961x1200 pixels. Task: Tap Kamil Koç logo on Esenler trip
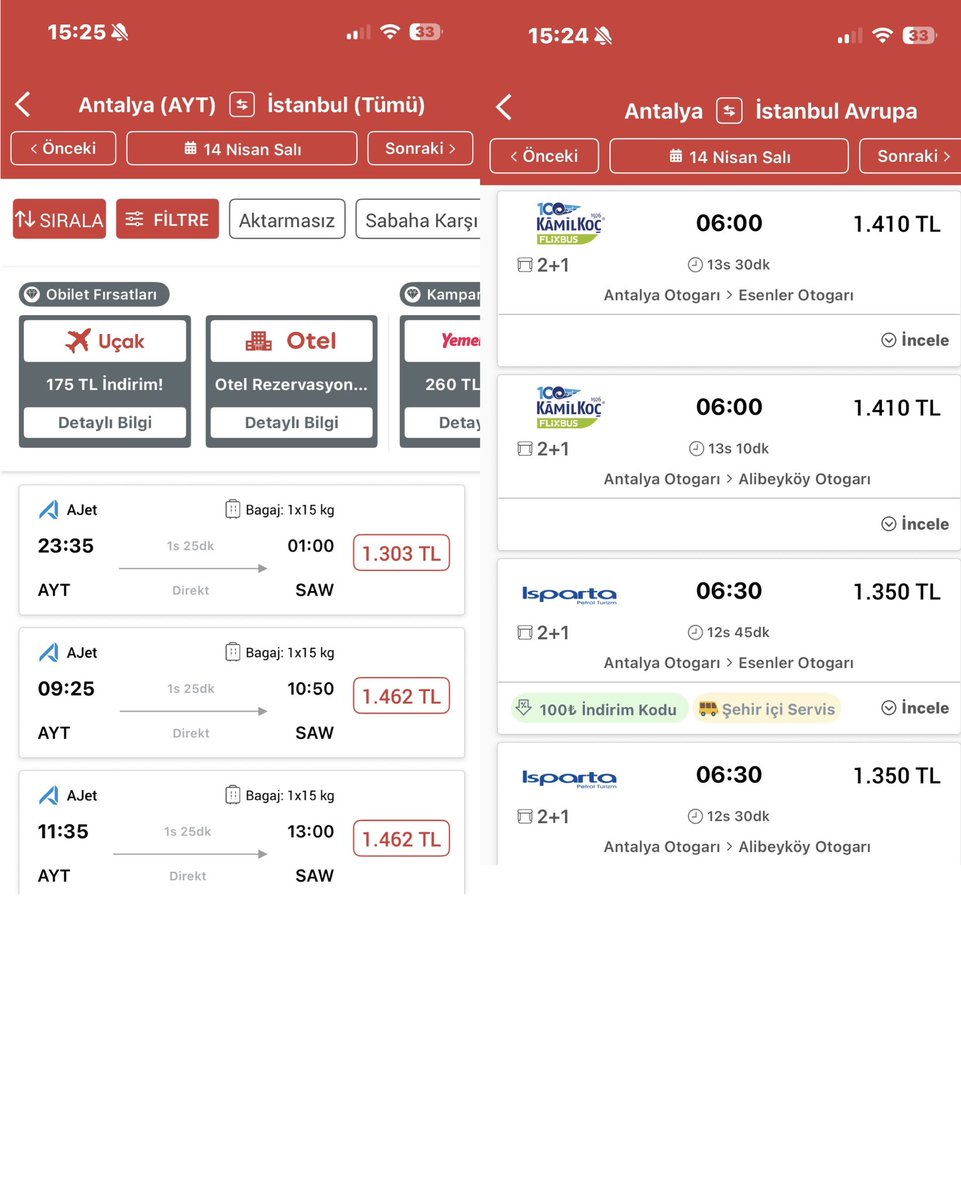point(570,224)
